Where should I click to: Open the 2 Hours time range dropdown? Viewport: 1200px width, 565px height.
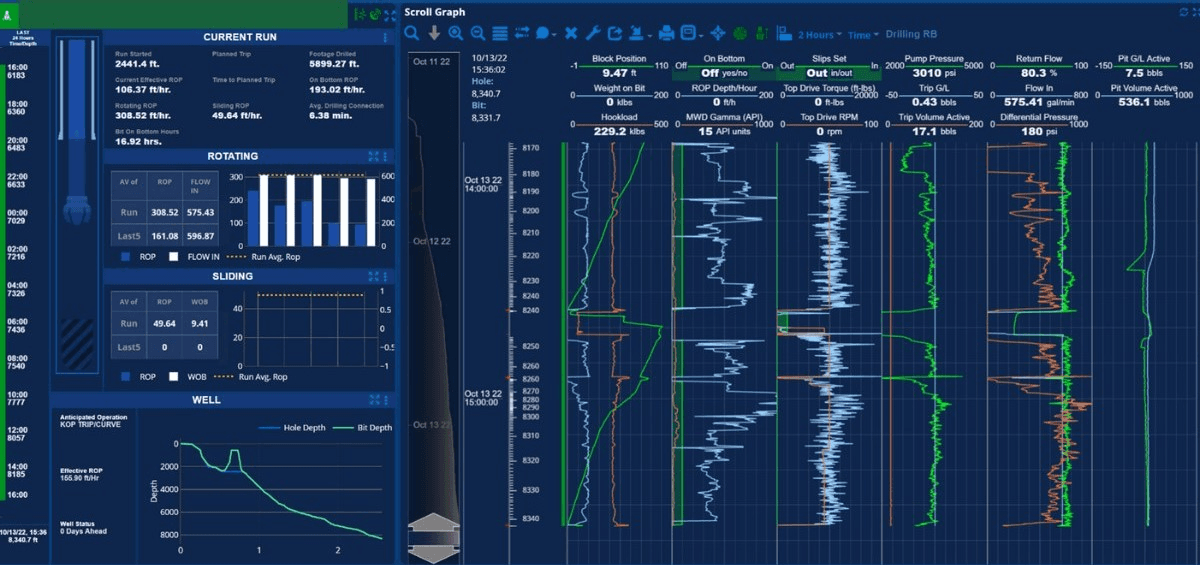820,35
